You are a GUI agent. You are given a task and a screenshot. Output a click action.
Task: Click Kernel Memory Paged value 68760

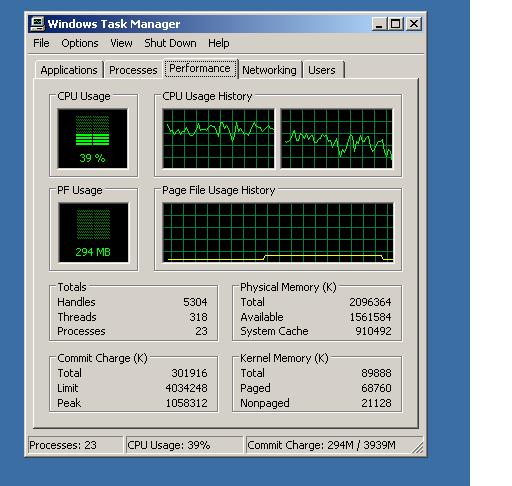376,388
